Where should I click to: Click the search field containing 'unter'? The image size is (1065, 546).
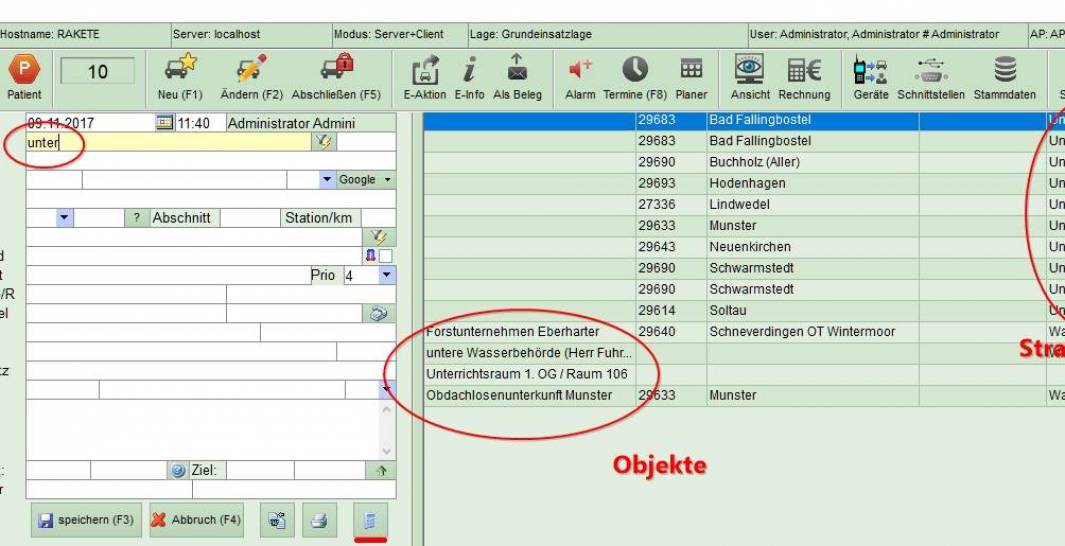pyautogui.click(x=168, y=142)
